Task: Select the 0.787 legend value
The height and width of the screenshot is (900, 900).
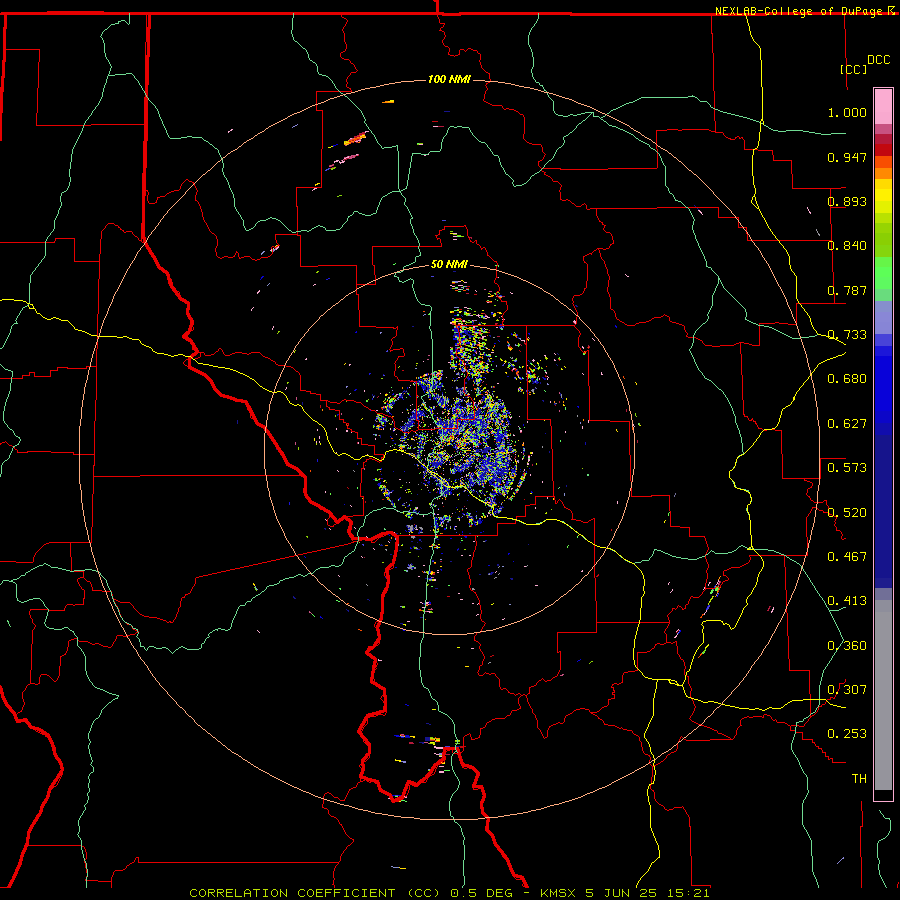Action: (x=847, y=290)
